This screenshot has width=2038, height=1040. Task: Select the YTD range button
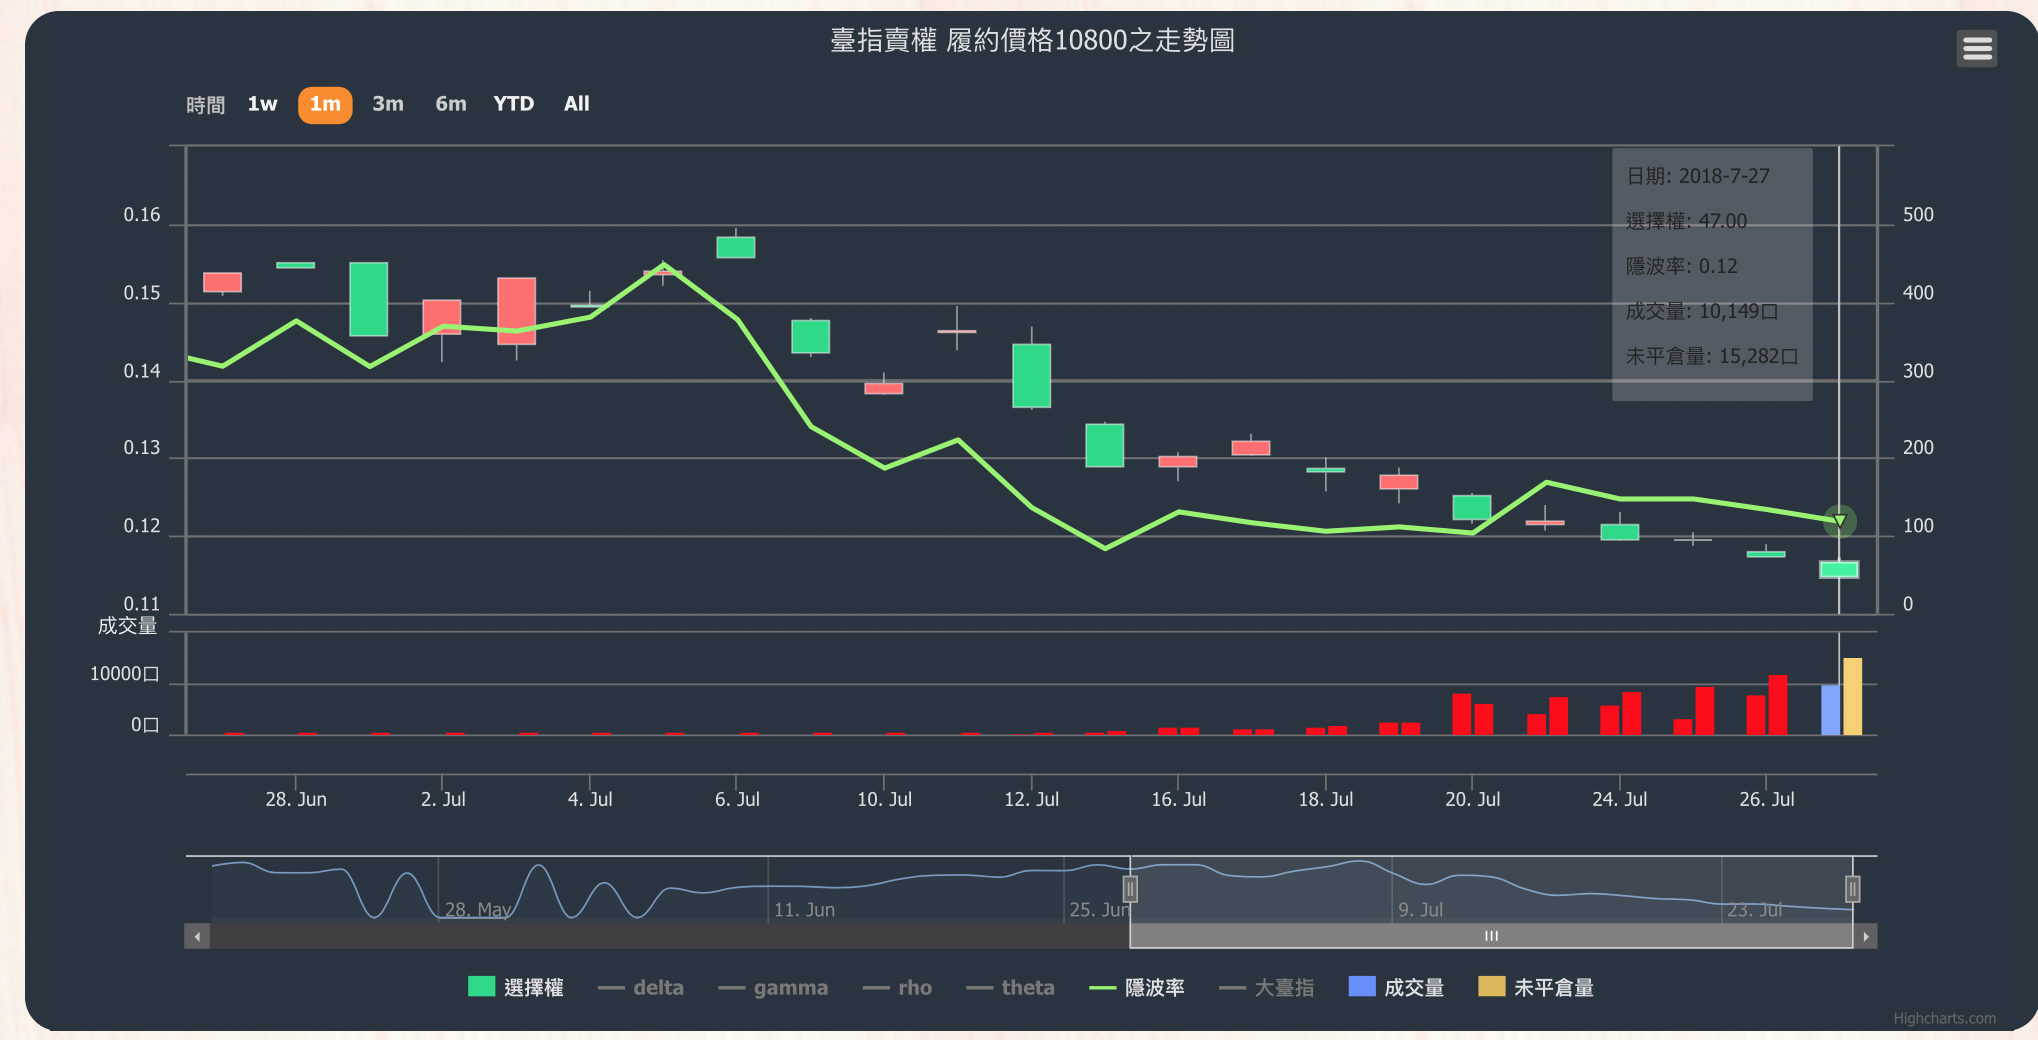click(x=513, y=104)
